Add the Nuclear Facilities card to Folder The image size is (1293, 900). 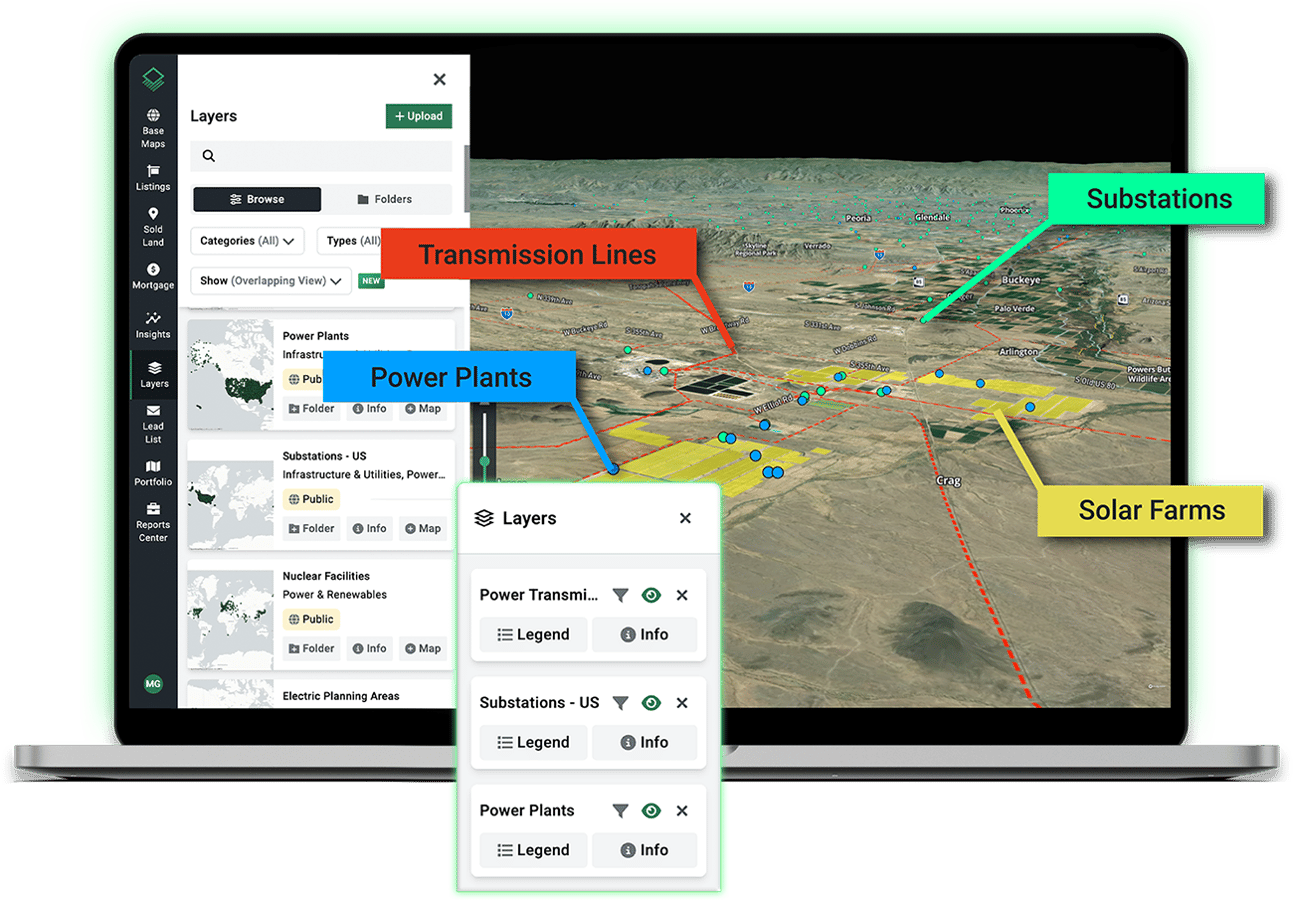(x=311, y=648)
